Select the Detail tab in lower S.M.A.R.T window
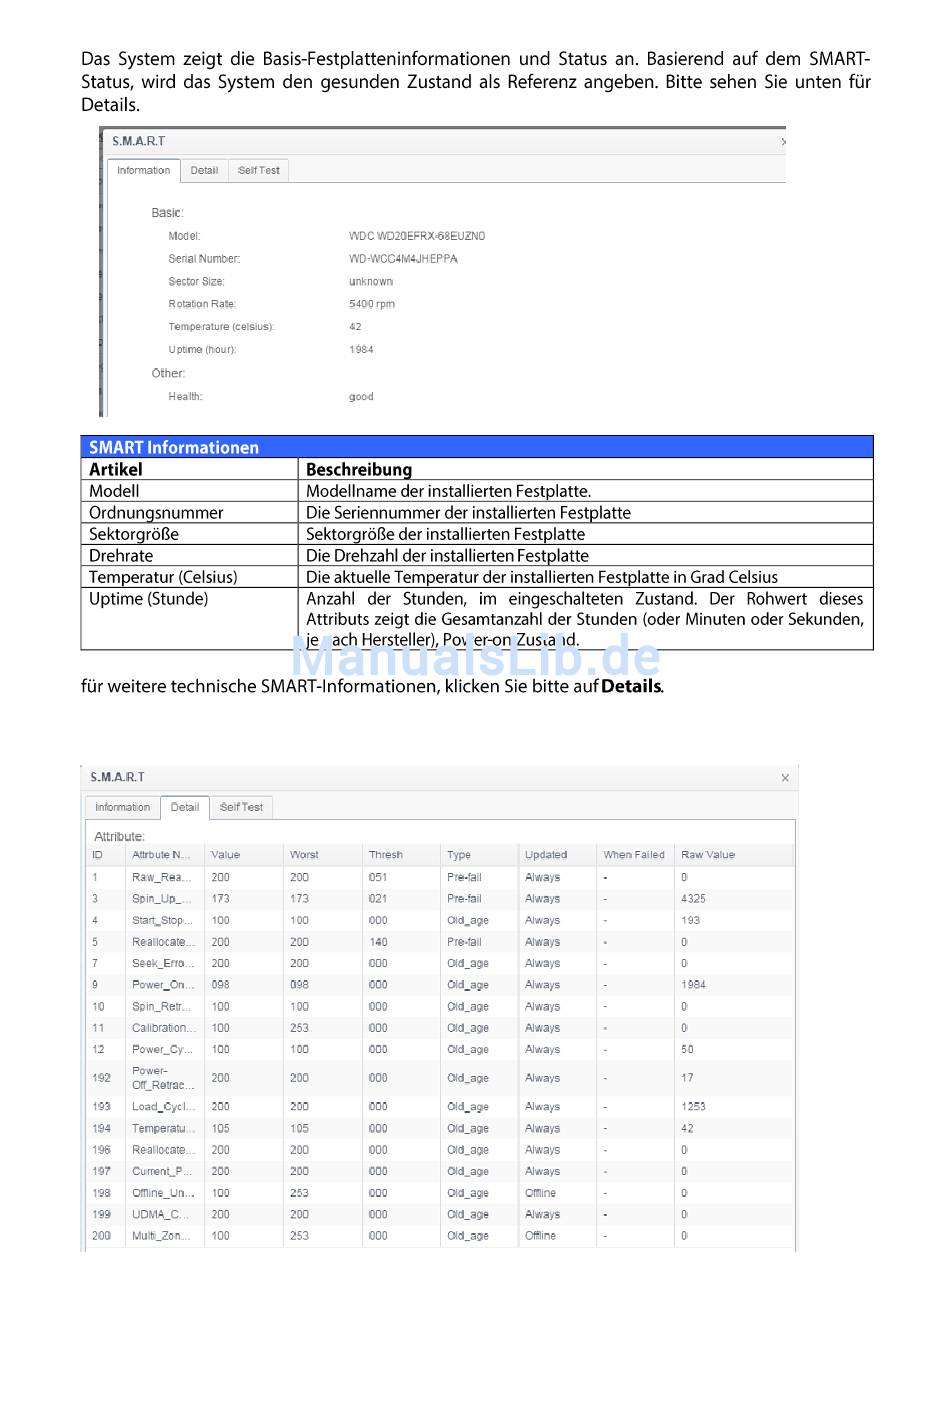Image resolution: width=950 pixels, height=1419 pixels. coord(185,807)
